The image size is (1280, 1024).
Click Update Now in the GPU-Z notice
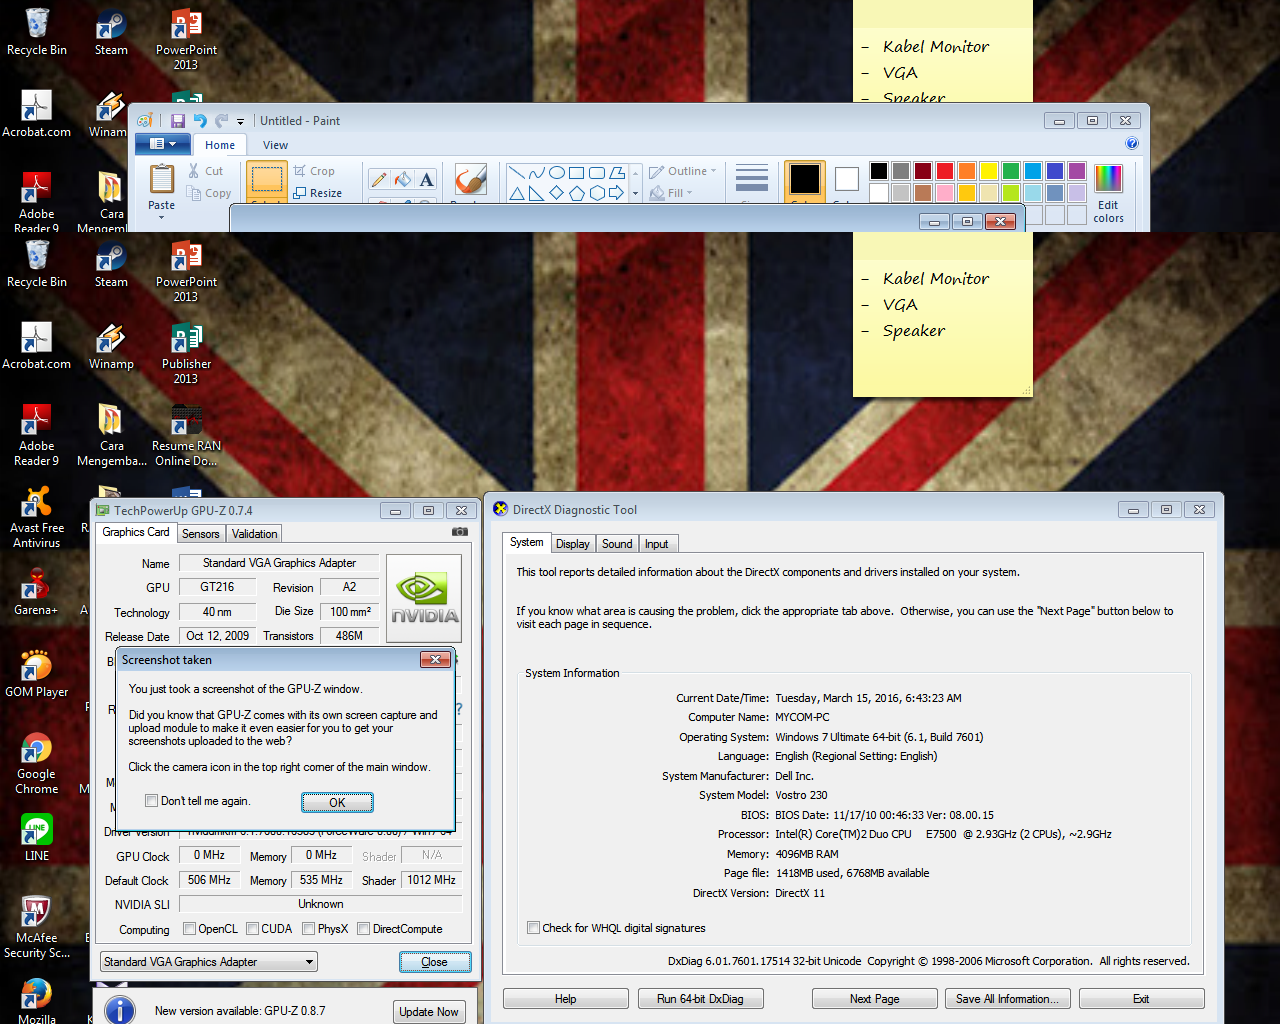[429, 1011]
